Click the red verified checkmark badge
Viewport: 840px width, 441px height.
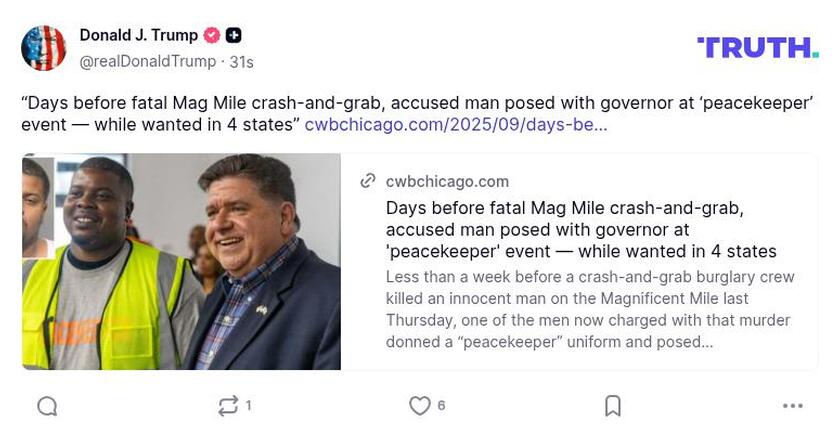coord(212,35)
